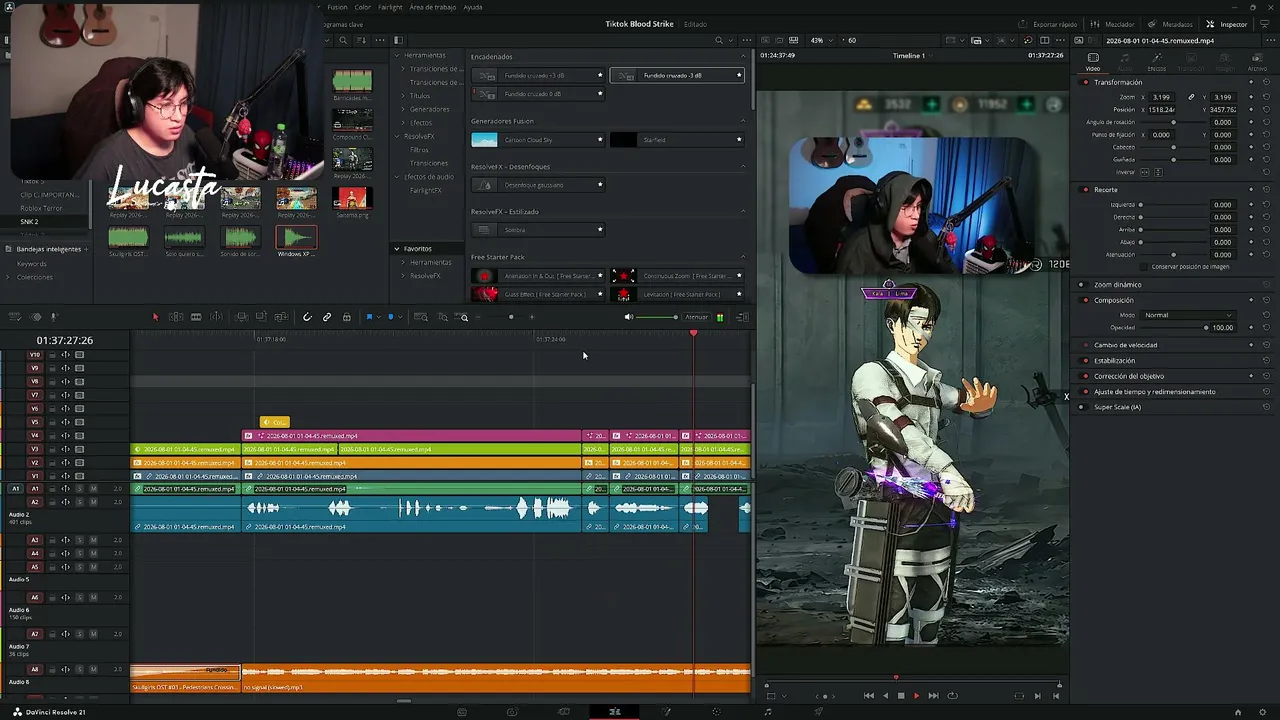Open the Fairlight page music note icon
Screen dimensions: 1280x720
point(768,712)
